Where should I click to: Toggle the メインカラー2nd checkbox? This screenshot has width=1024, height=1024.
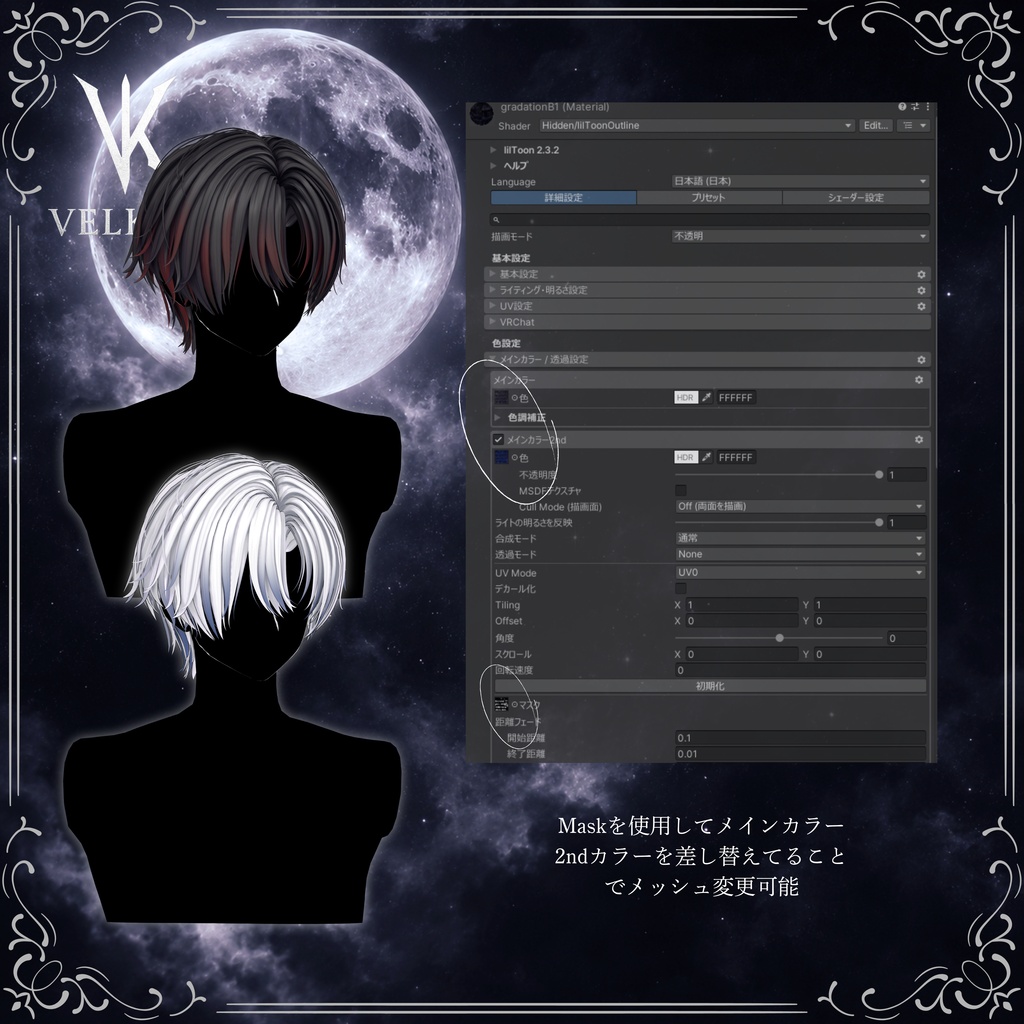498,440
